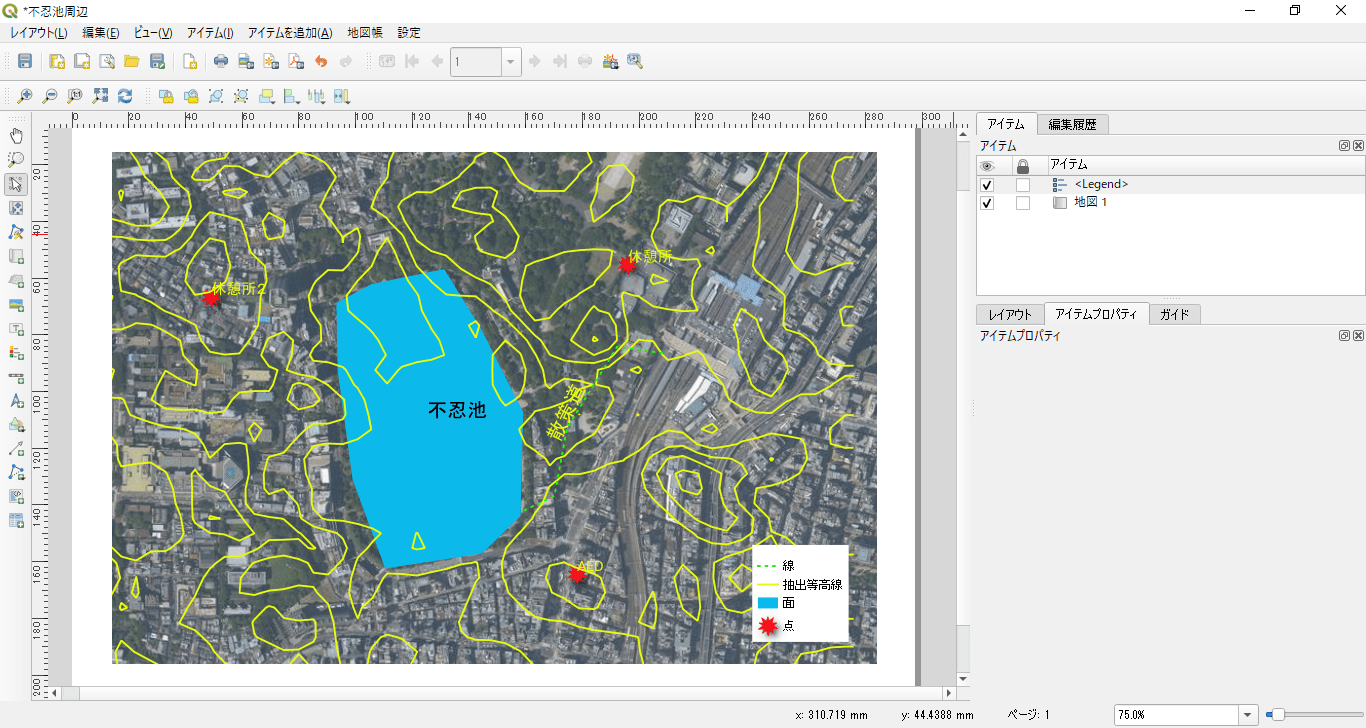Open the 編集 menu
This screenshot has height=728, width=1366.
[x=101, y=33]
